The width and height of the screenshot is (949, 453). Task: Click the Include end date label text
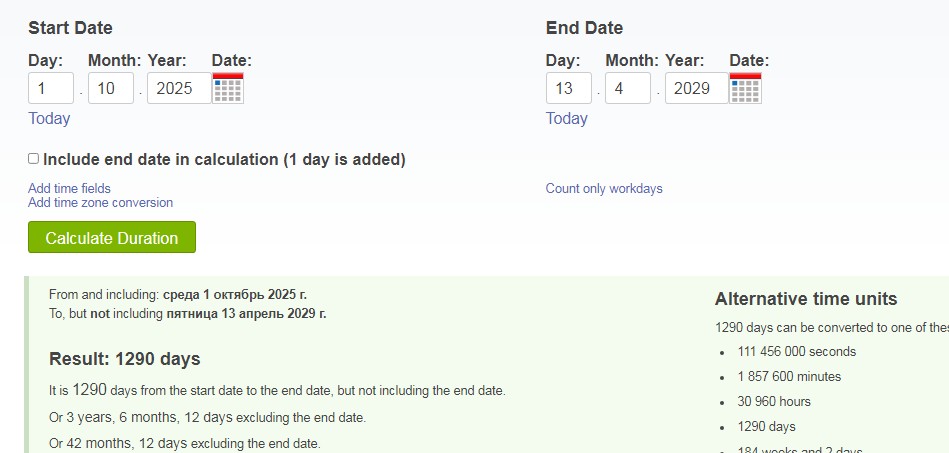(224, 160)
